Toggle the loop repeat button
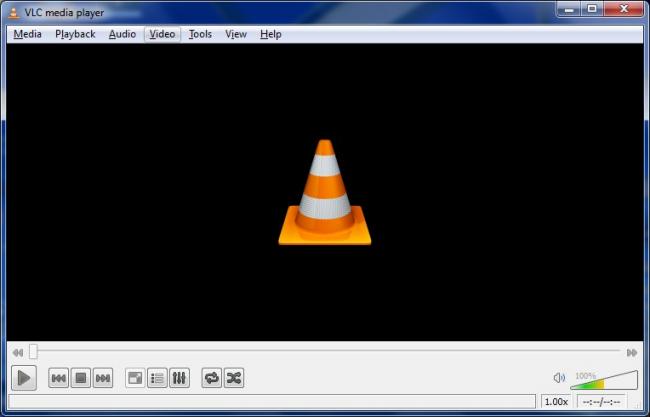The height and width of the screenshot is (417, 650). (x=212, y=378)
